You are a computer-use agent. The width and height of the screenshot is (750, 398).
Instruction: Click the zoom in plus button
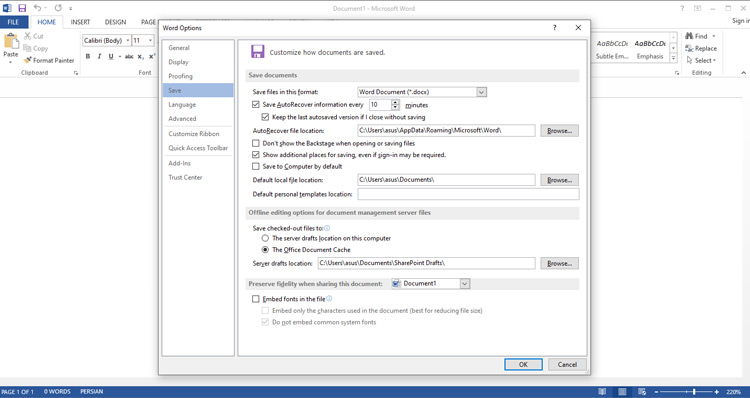pos(717,392)
